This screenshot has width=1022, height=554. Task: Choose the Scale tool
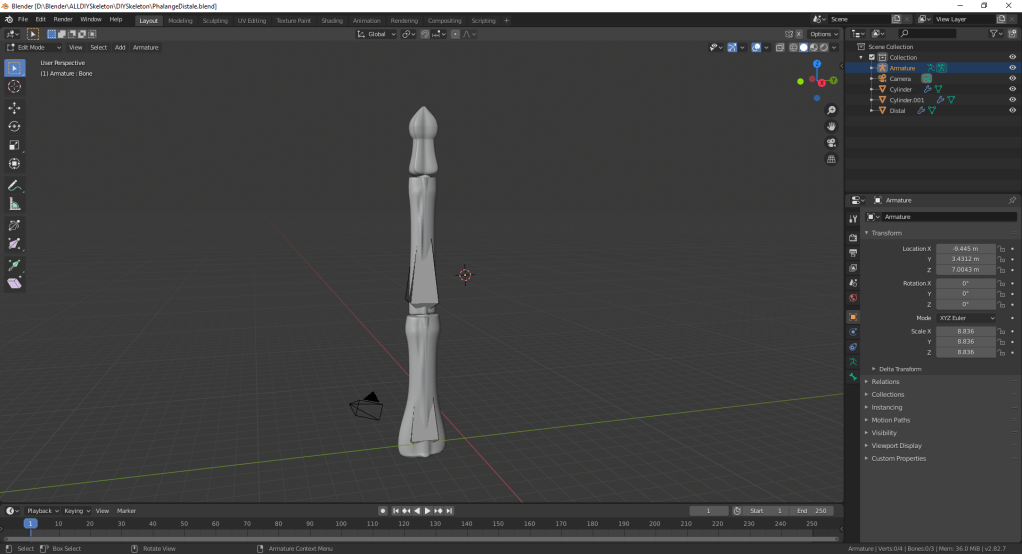coord(15,145)
